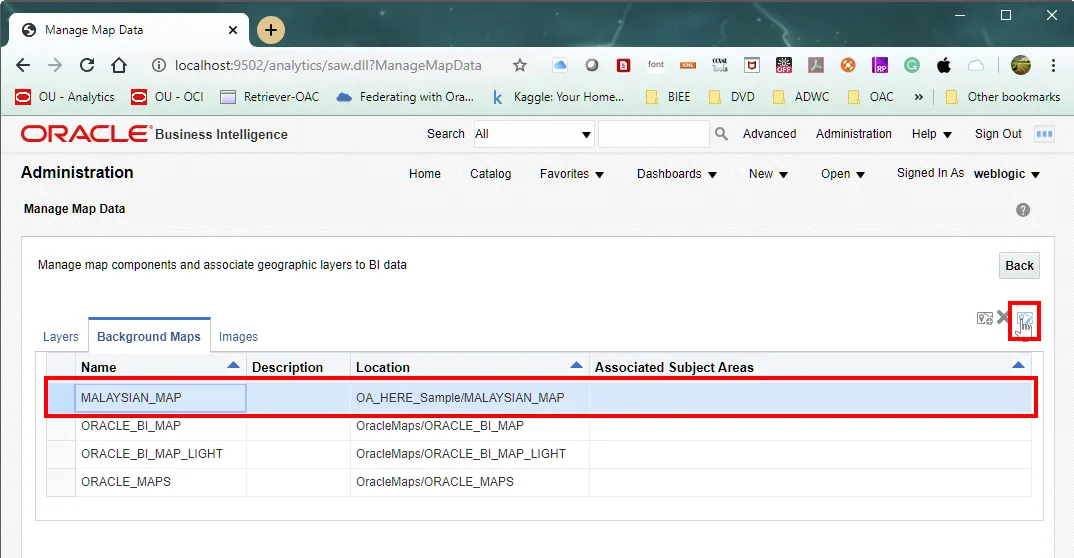Switch to the Layers tab
Screen dimensions: 1074x558
61,337
